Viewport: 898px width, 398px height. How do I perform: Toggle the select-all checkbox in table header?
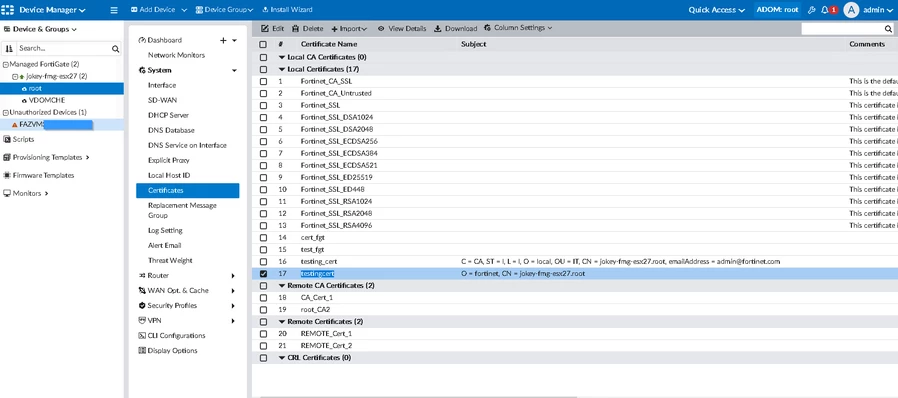(x=263, y=44)
